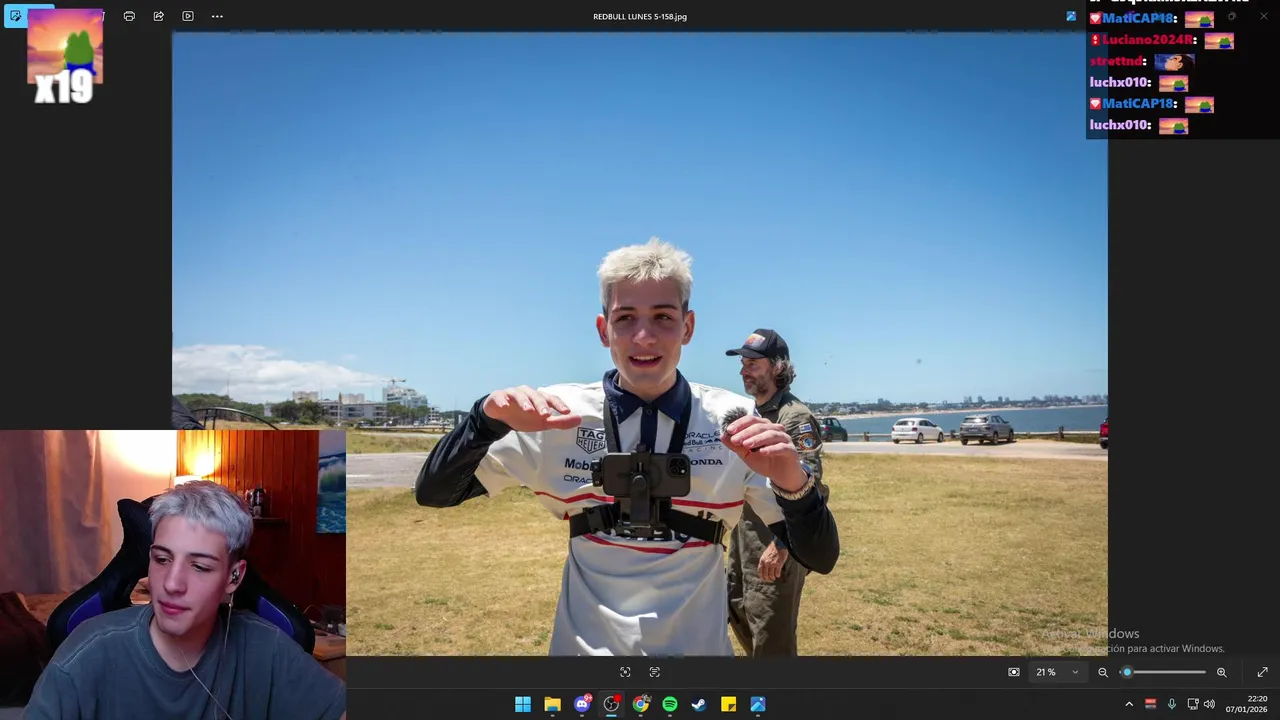
Task: Start the slideshow
Action: 187,16
